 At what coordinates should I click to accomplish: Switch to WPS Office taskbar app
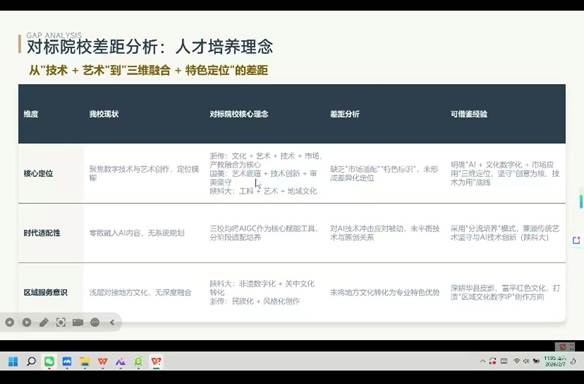point(103,361)
